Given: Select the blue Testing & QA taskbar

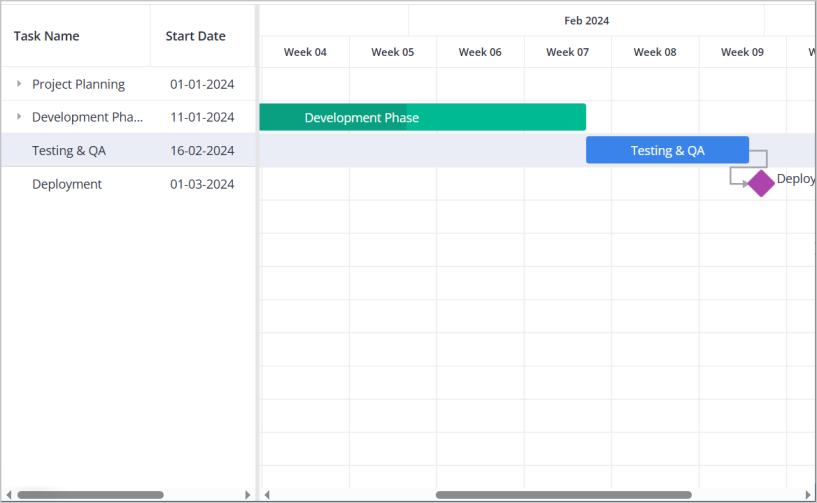Looking at the screenshot, I should coord(667,150).
